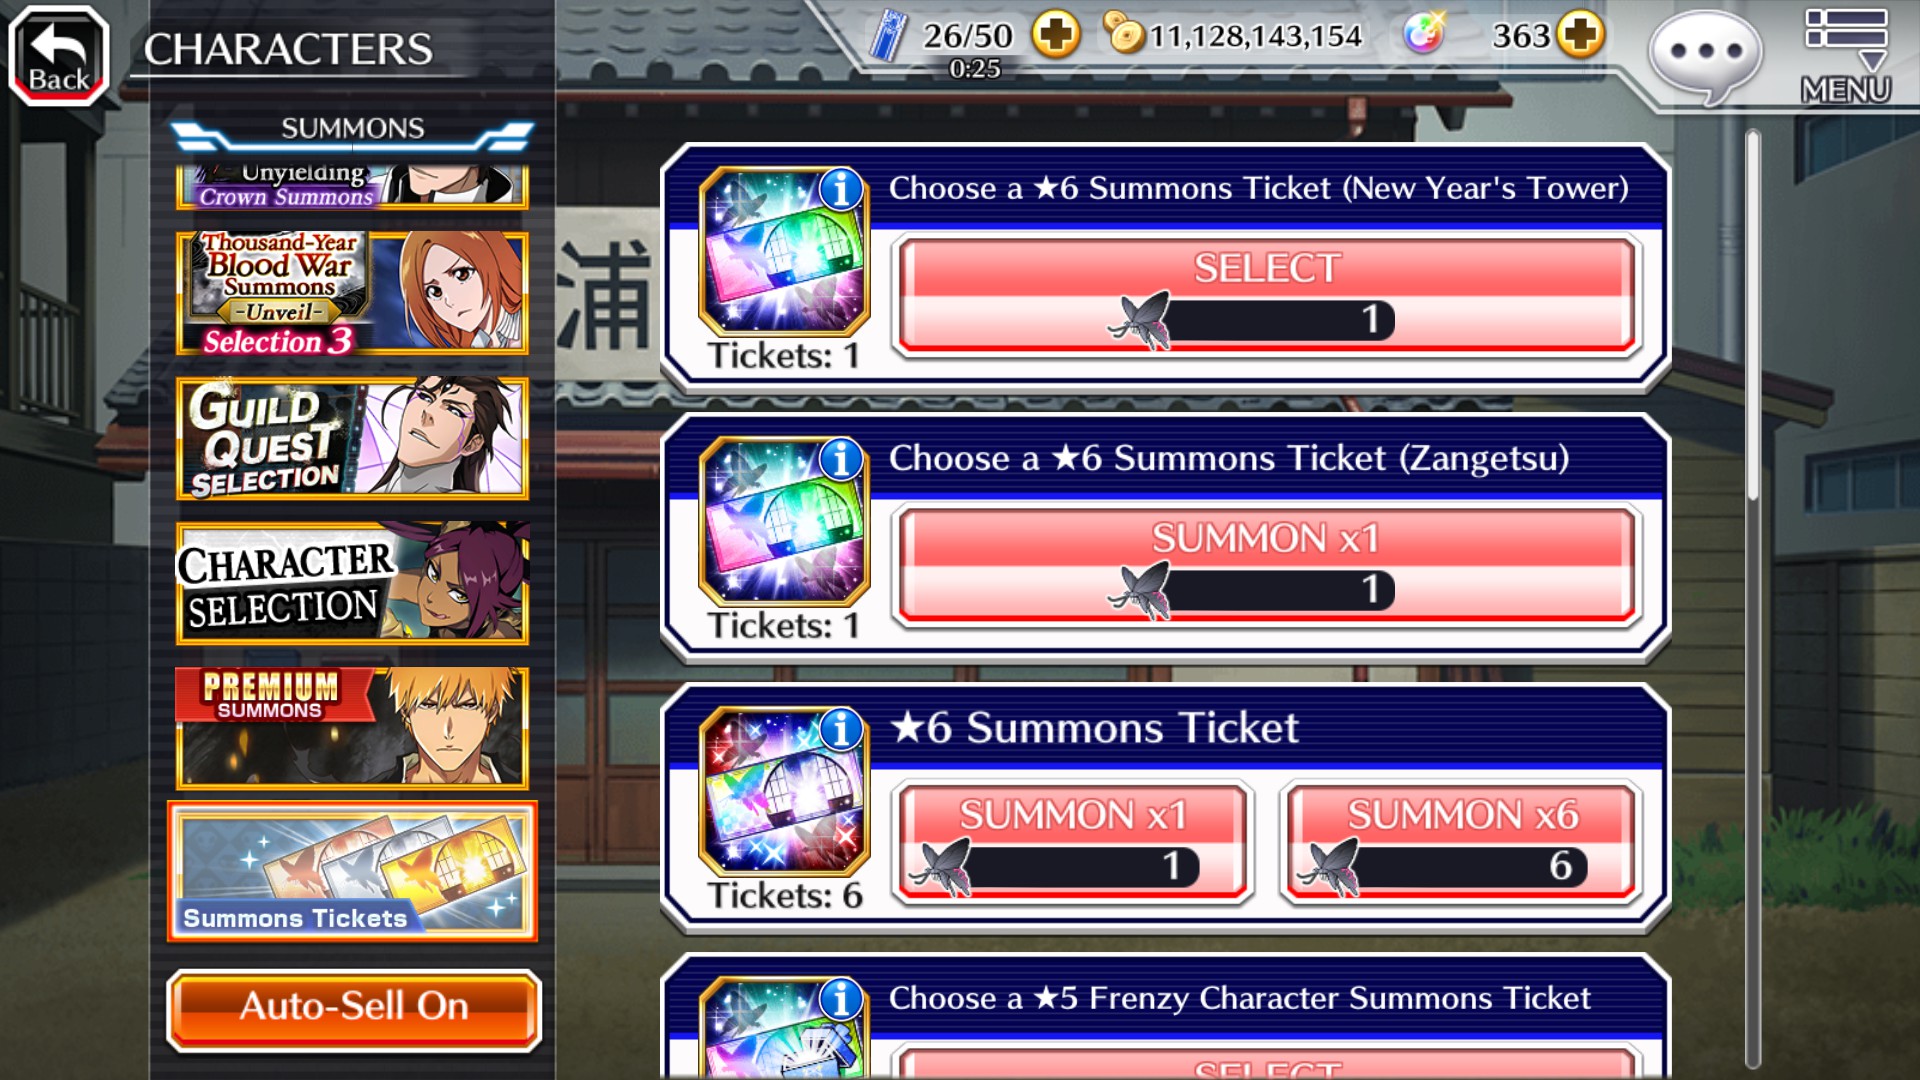Show info for Zangetsu summons ticket

841,458
